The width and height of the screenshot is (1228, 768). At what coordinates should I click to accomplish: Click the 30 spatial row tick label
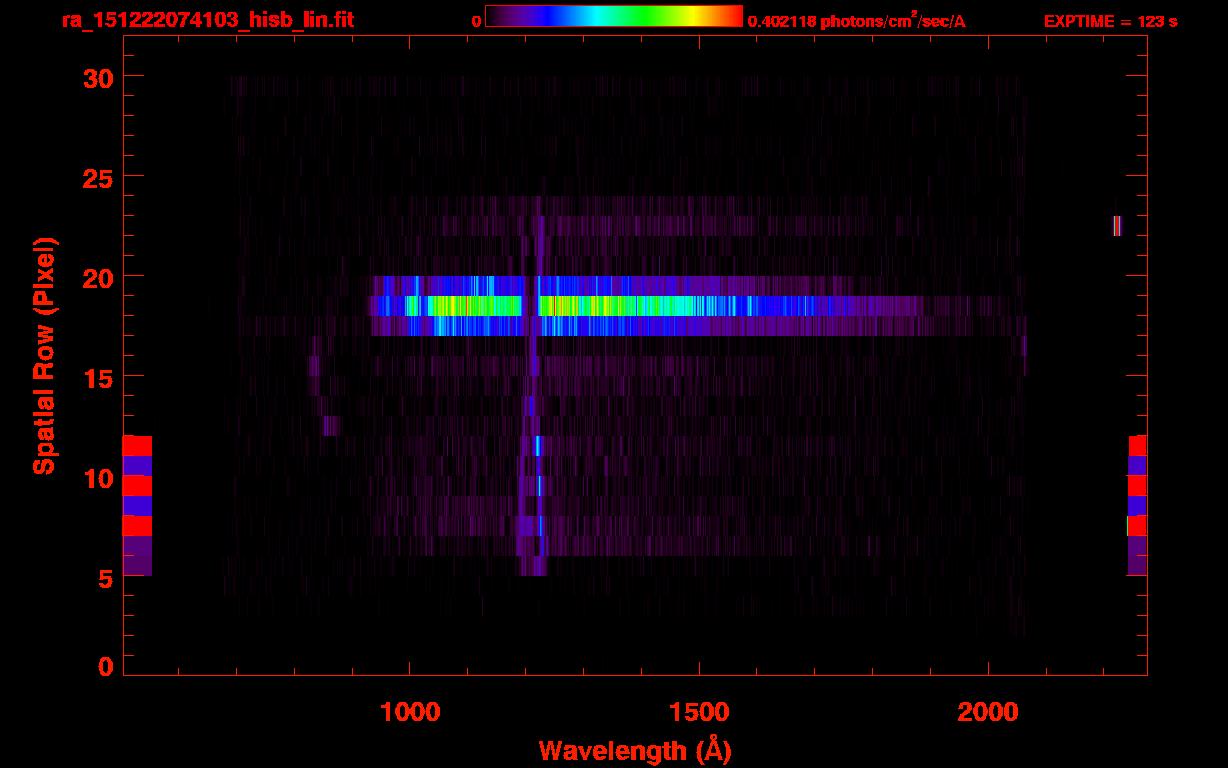(x=97, y=77)
